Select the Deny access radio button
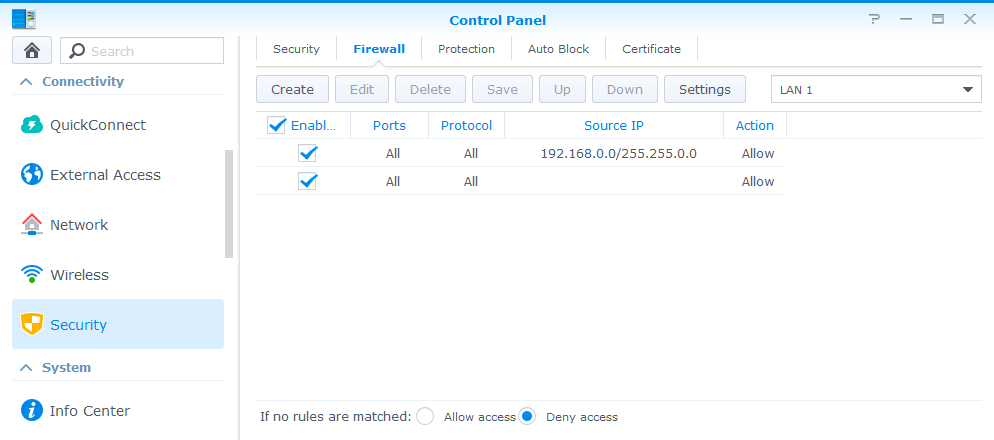 tap(527, 416)
